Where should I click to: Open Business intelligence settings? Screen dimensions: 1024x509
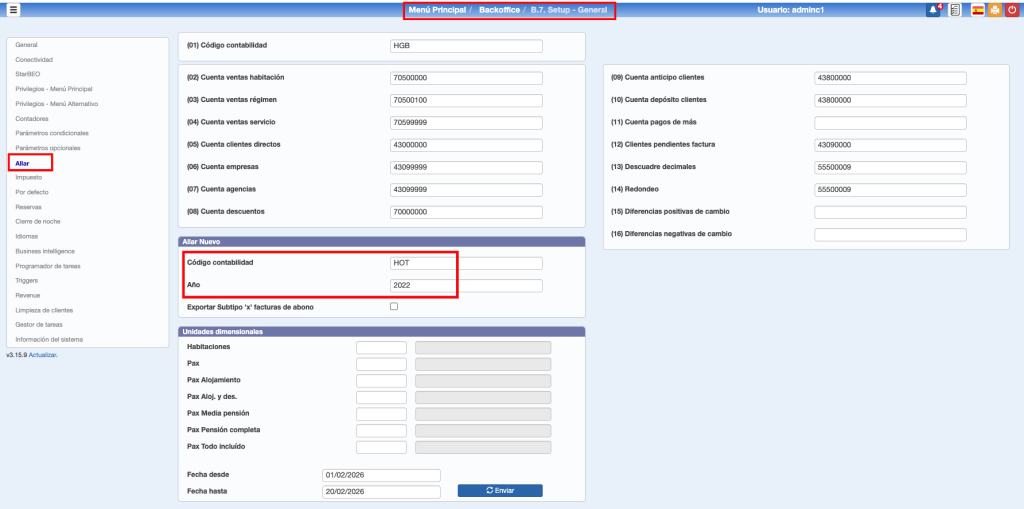[x=45, y=251]
